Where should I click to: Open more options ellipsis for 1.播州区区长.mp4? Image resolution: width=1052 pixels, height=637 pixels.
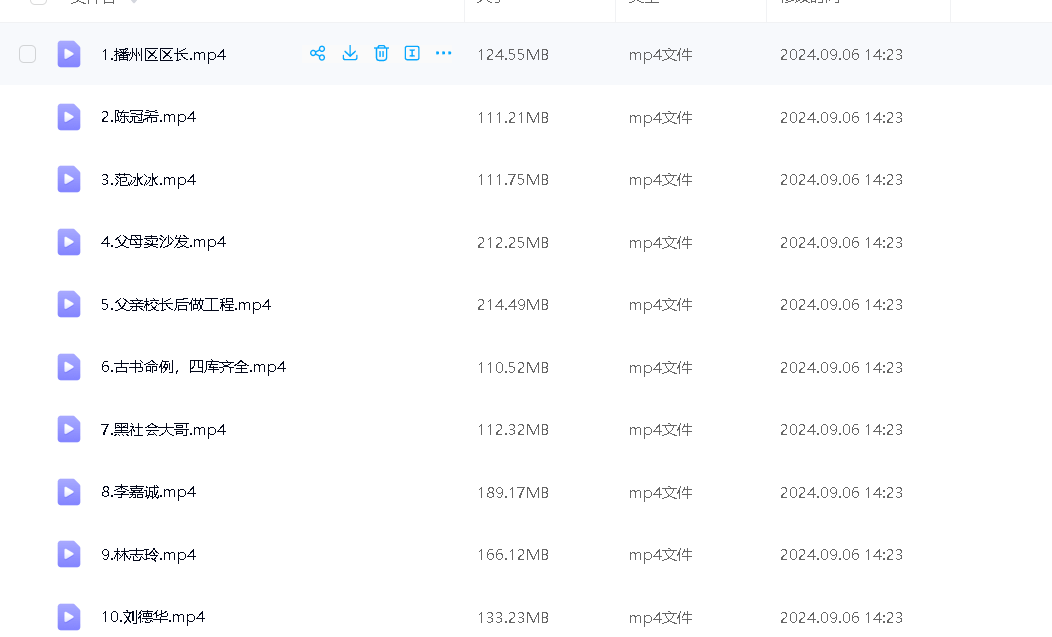point(444,54)
